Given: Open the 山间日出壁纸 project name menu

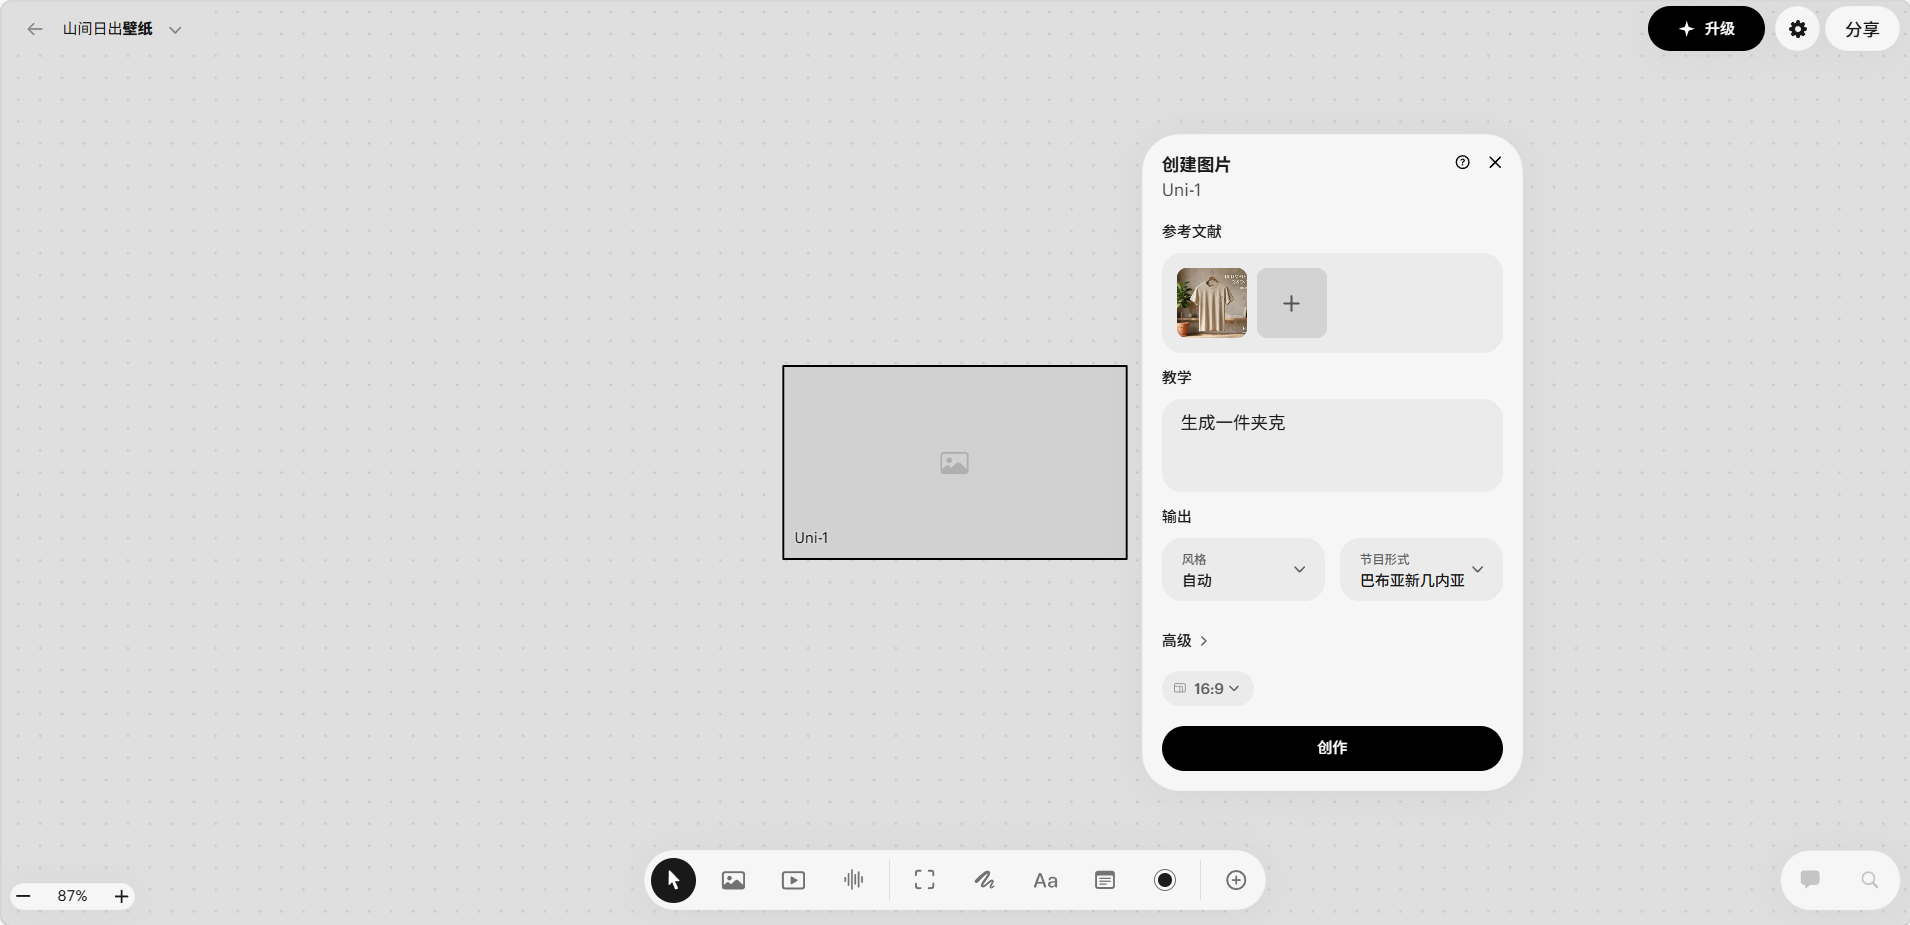Looking at the screenshot, I should coord(120,29).
